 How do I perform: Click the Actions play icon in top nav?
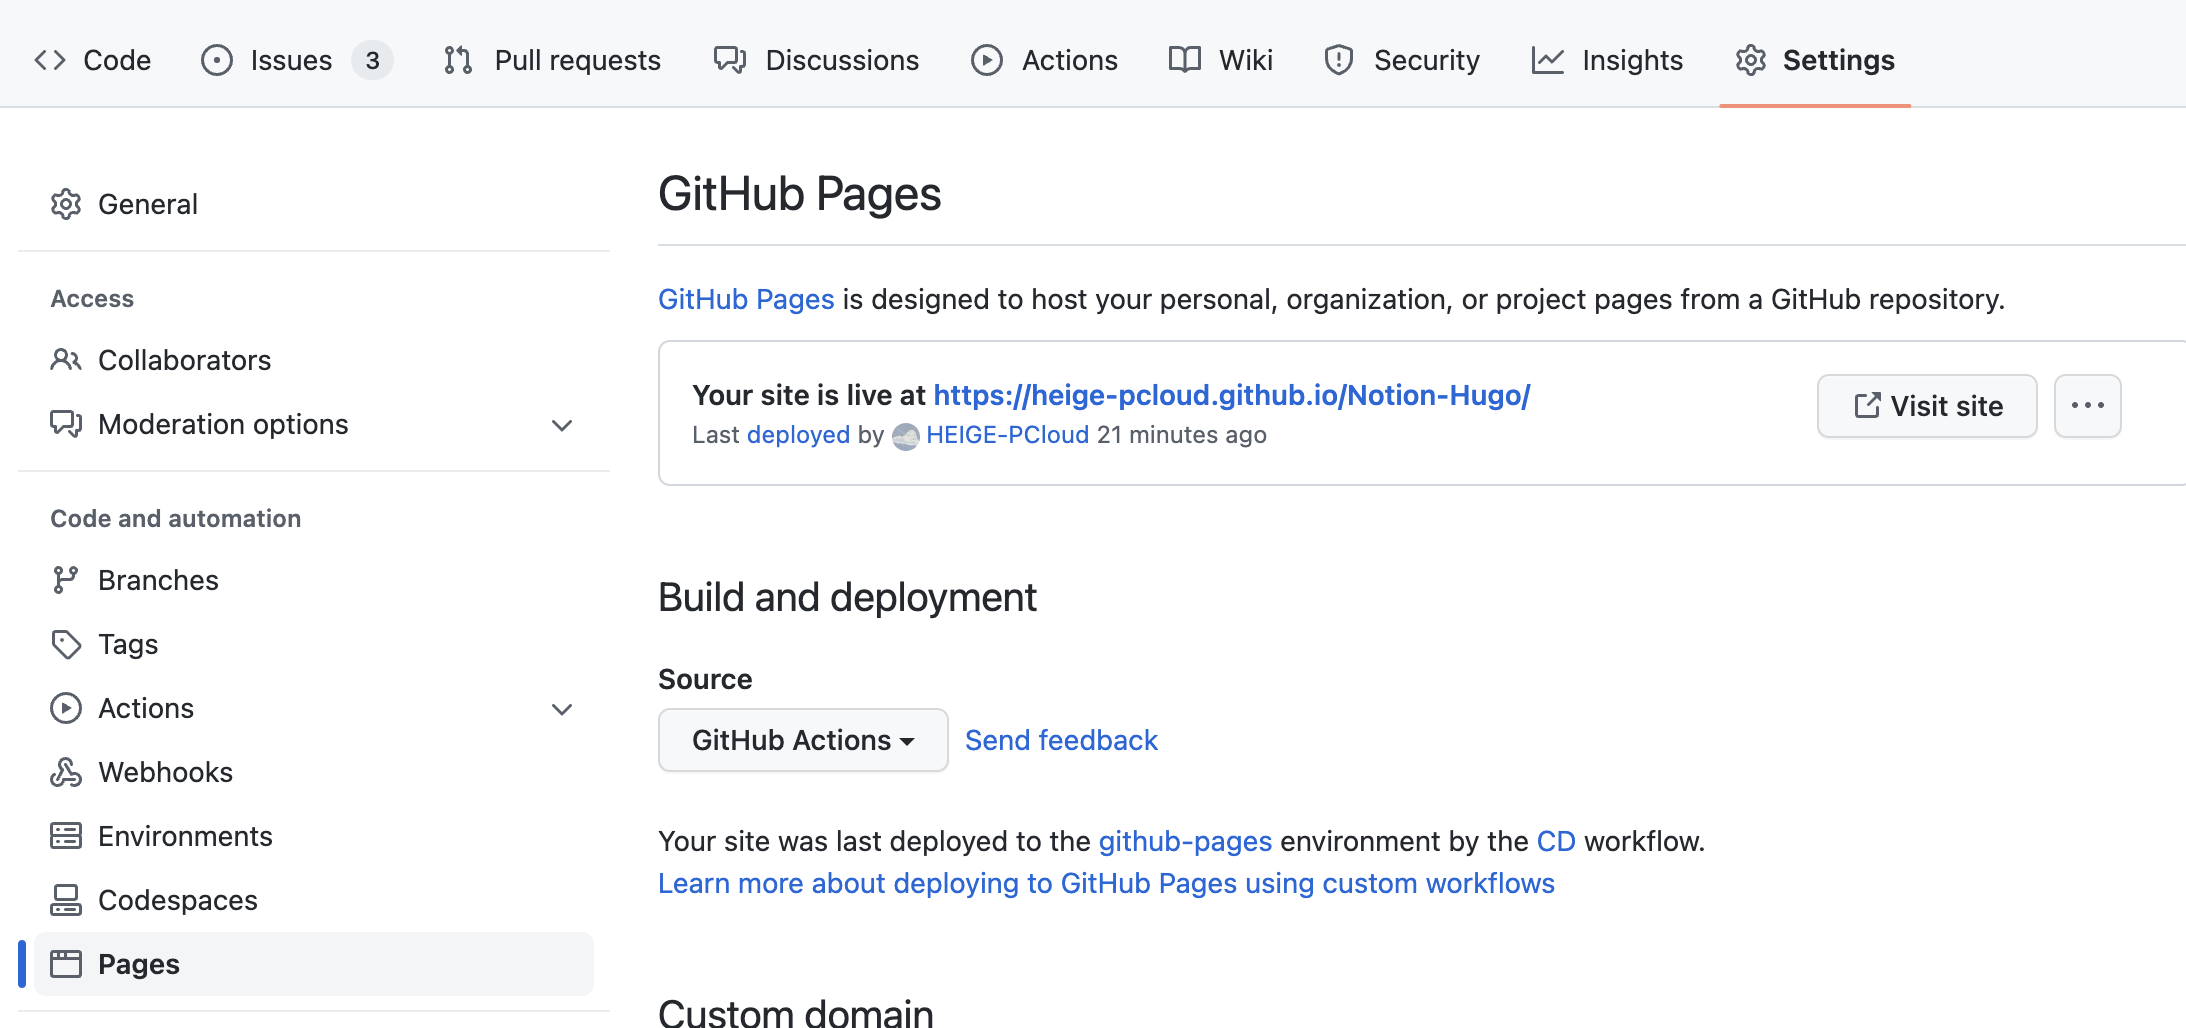(987, 60)
